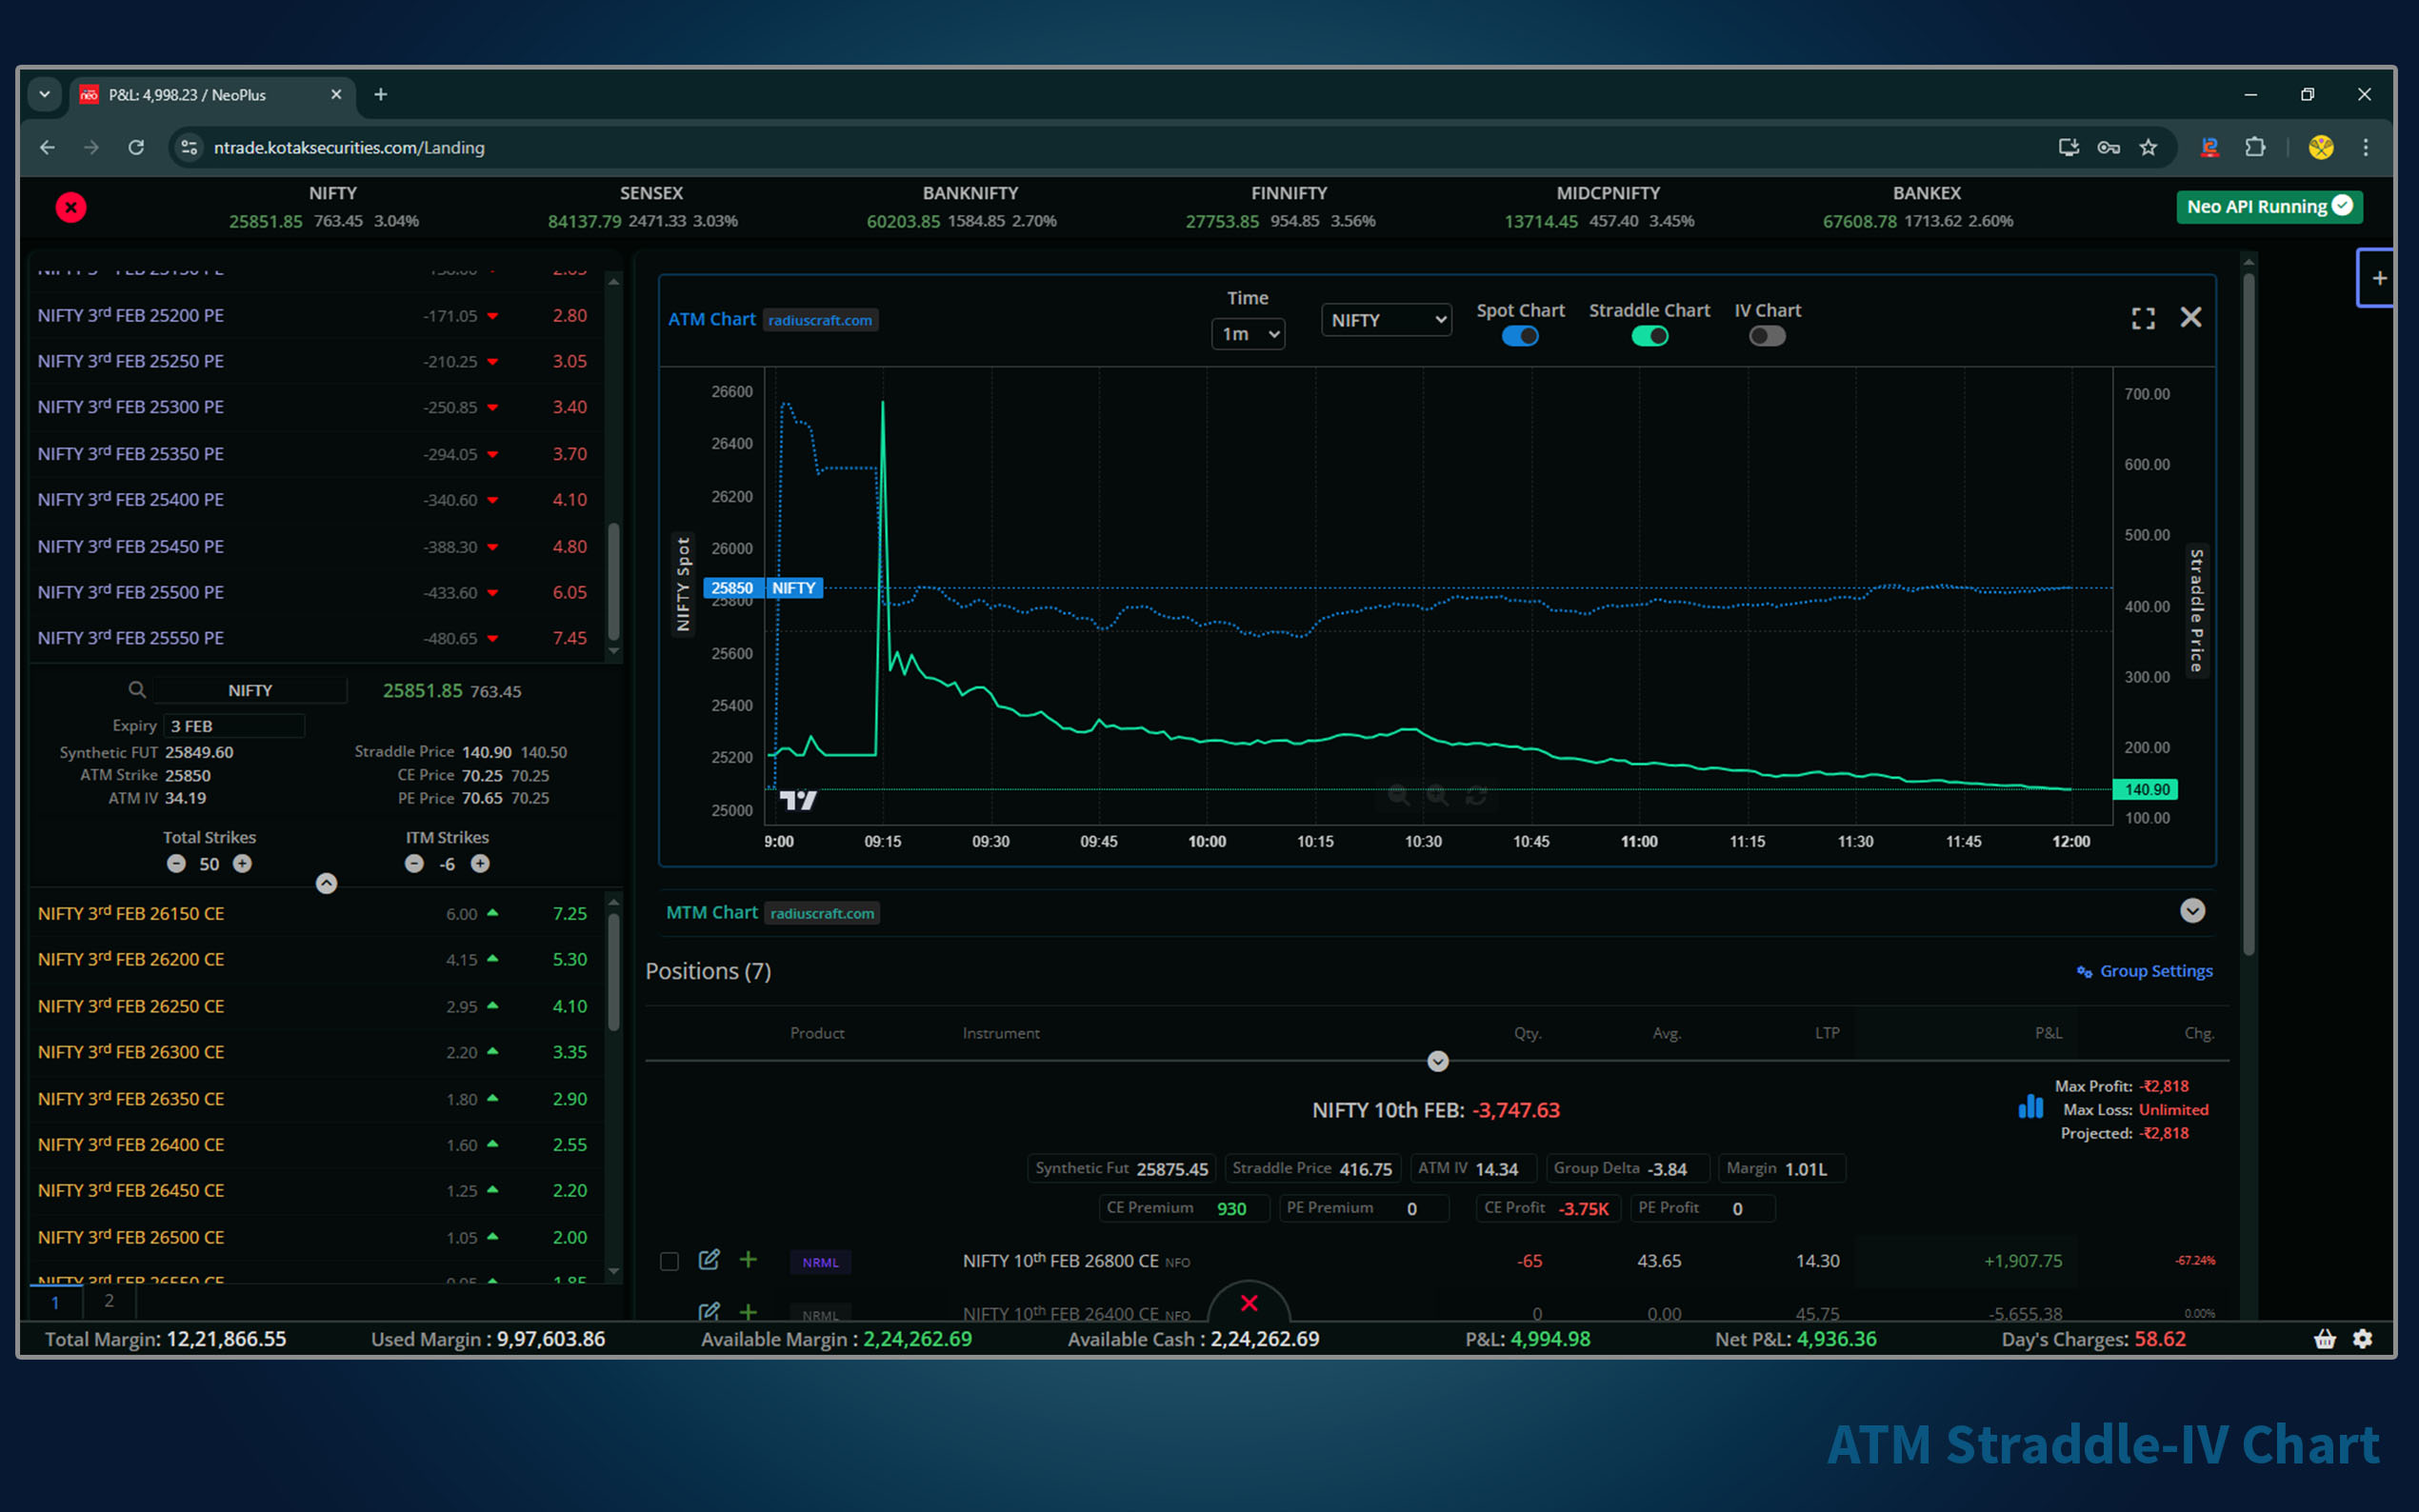The height and width of the screenshot is (1512, 2419).
Task: Switch to watchlist page 2 tab
Action: click(109, 1301)
